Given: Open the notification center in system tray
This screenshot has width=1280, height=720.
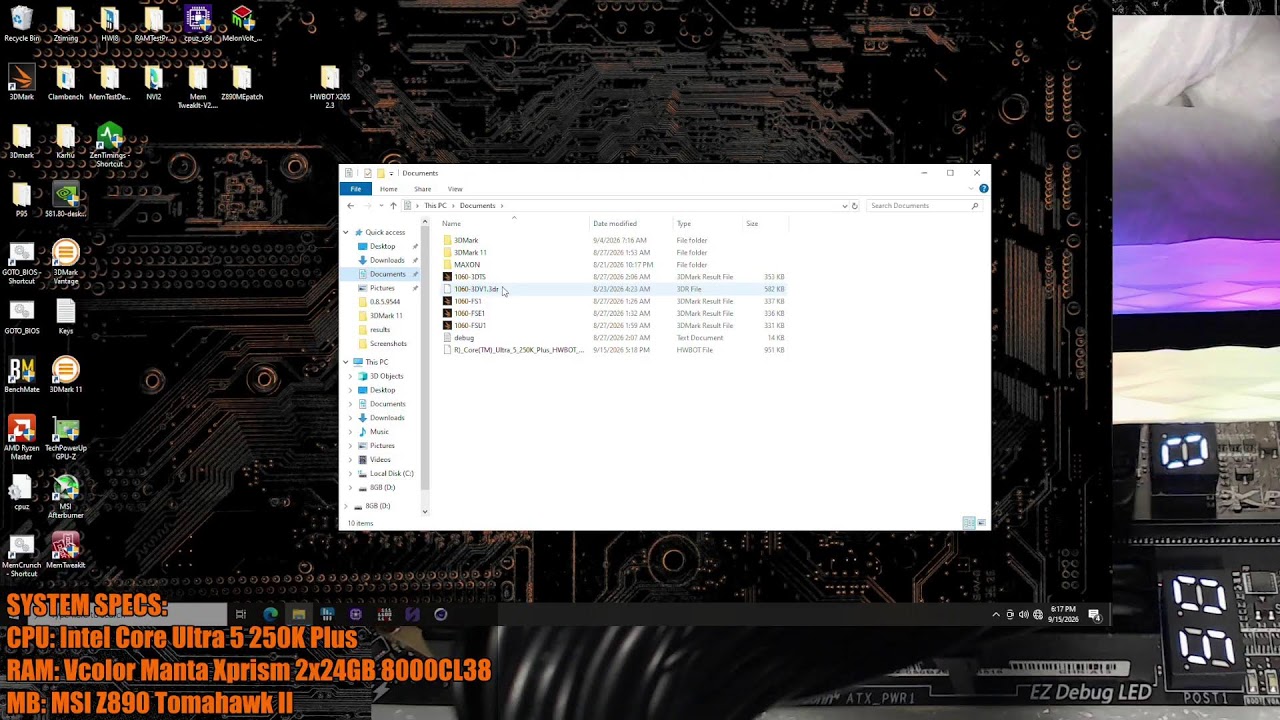Looking at the screenshot, I should pyautogui.click(x=1094, y=614).
